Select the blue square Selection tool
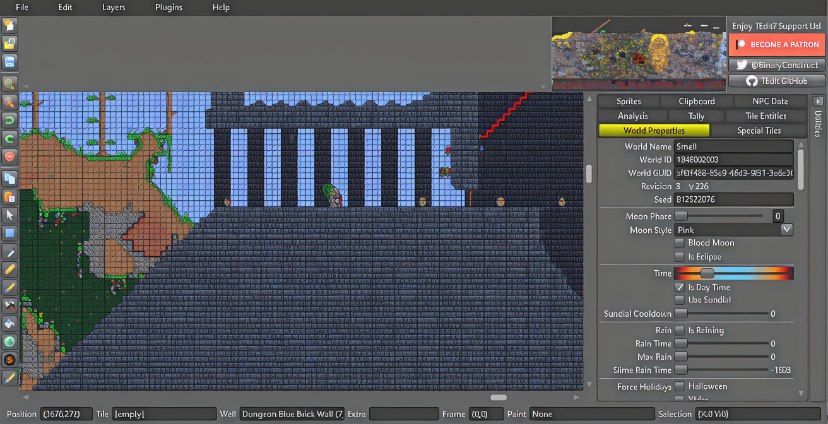828x424 pixels. coord(10,233)
